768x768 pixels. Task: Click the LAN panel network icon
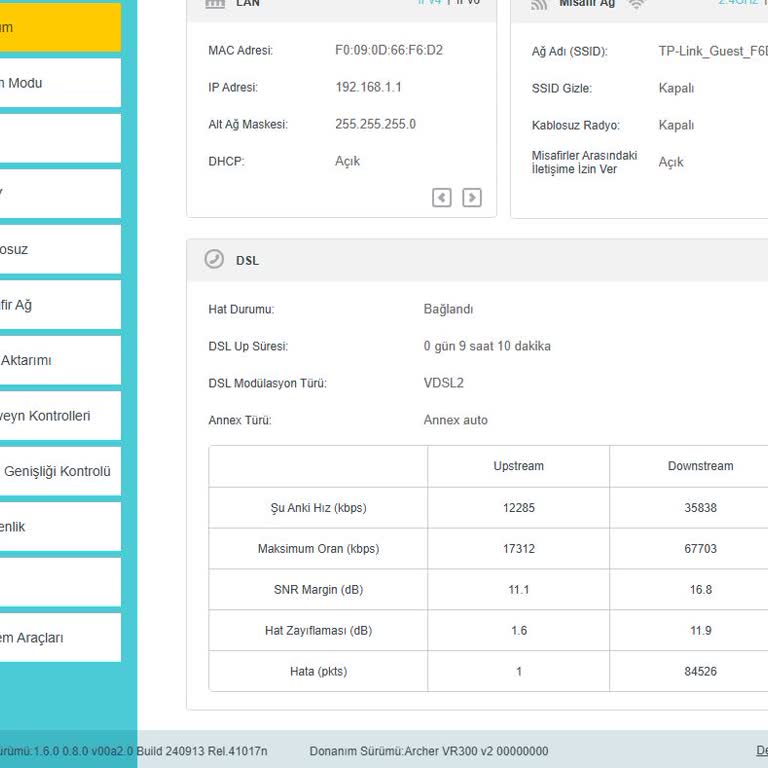[215, 4]
